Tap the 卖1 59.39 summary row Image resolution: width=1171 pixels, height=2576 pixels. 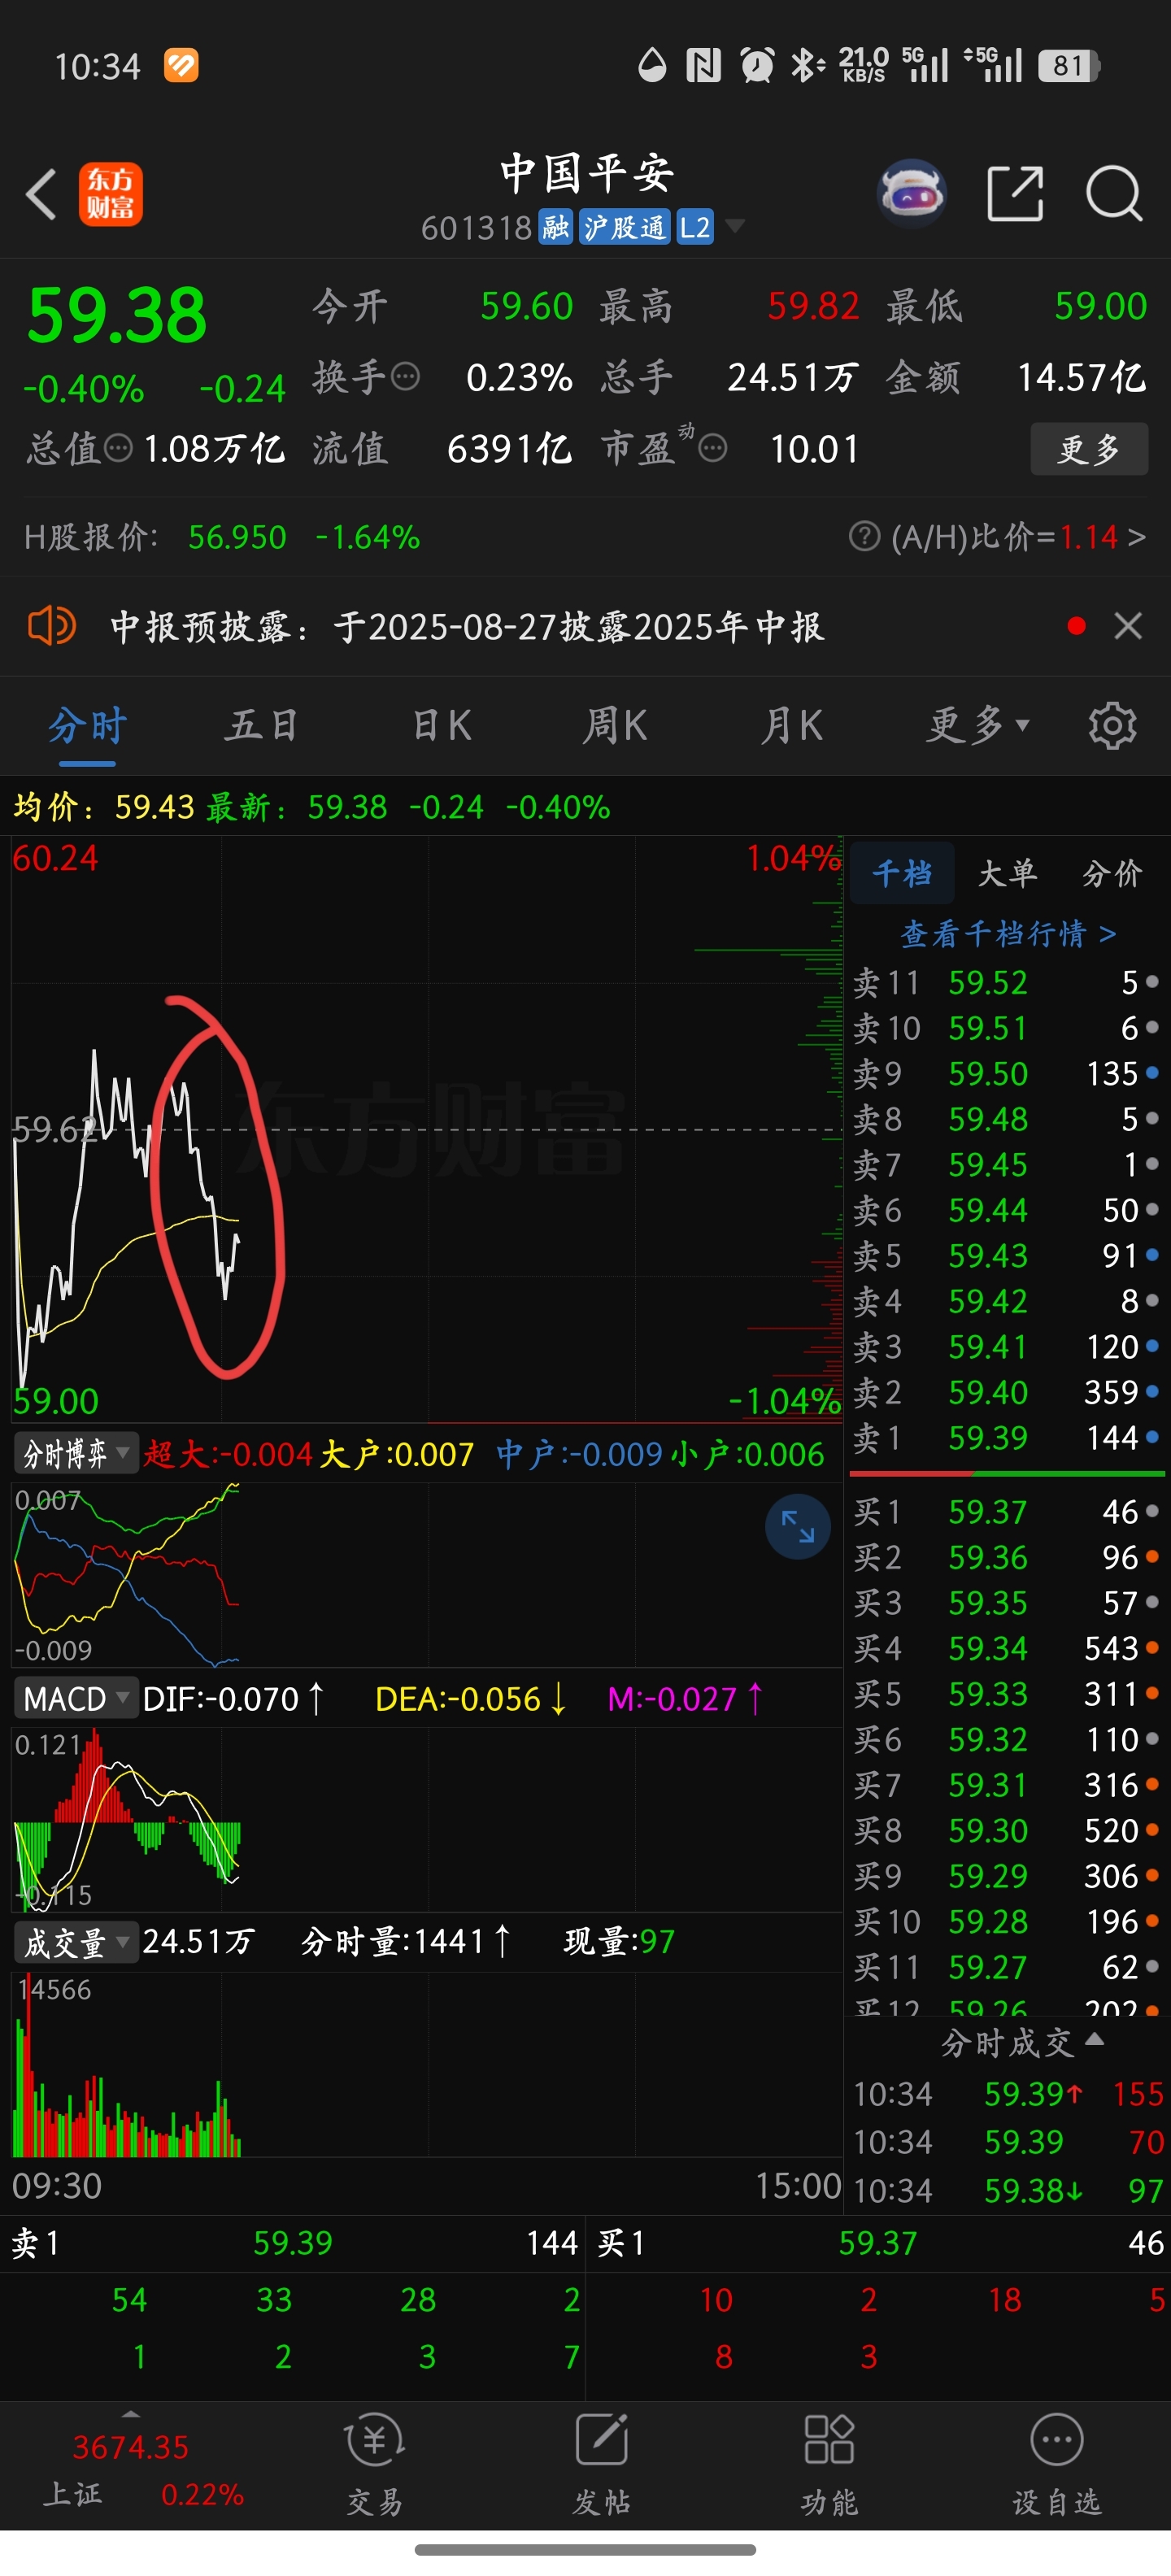tap(293, 2242)
